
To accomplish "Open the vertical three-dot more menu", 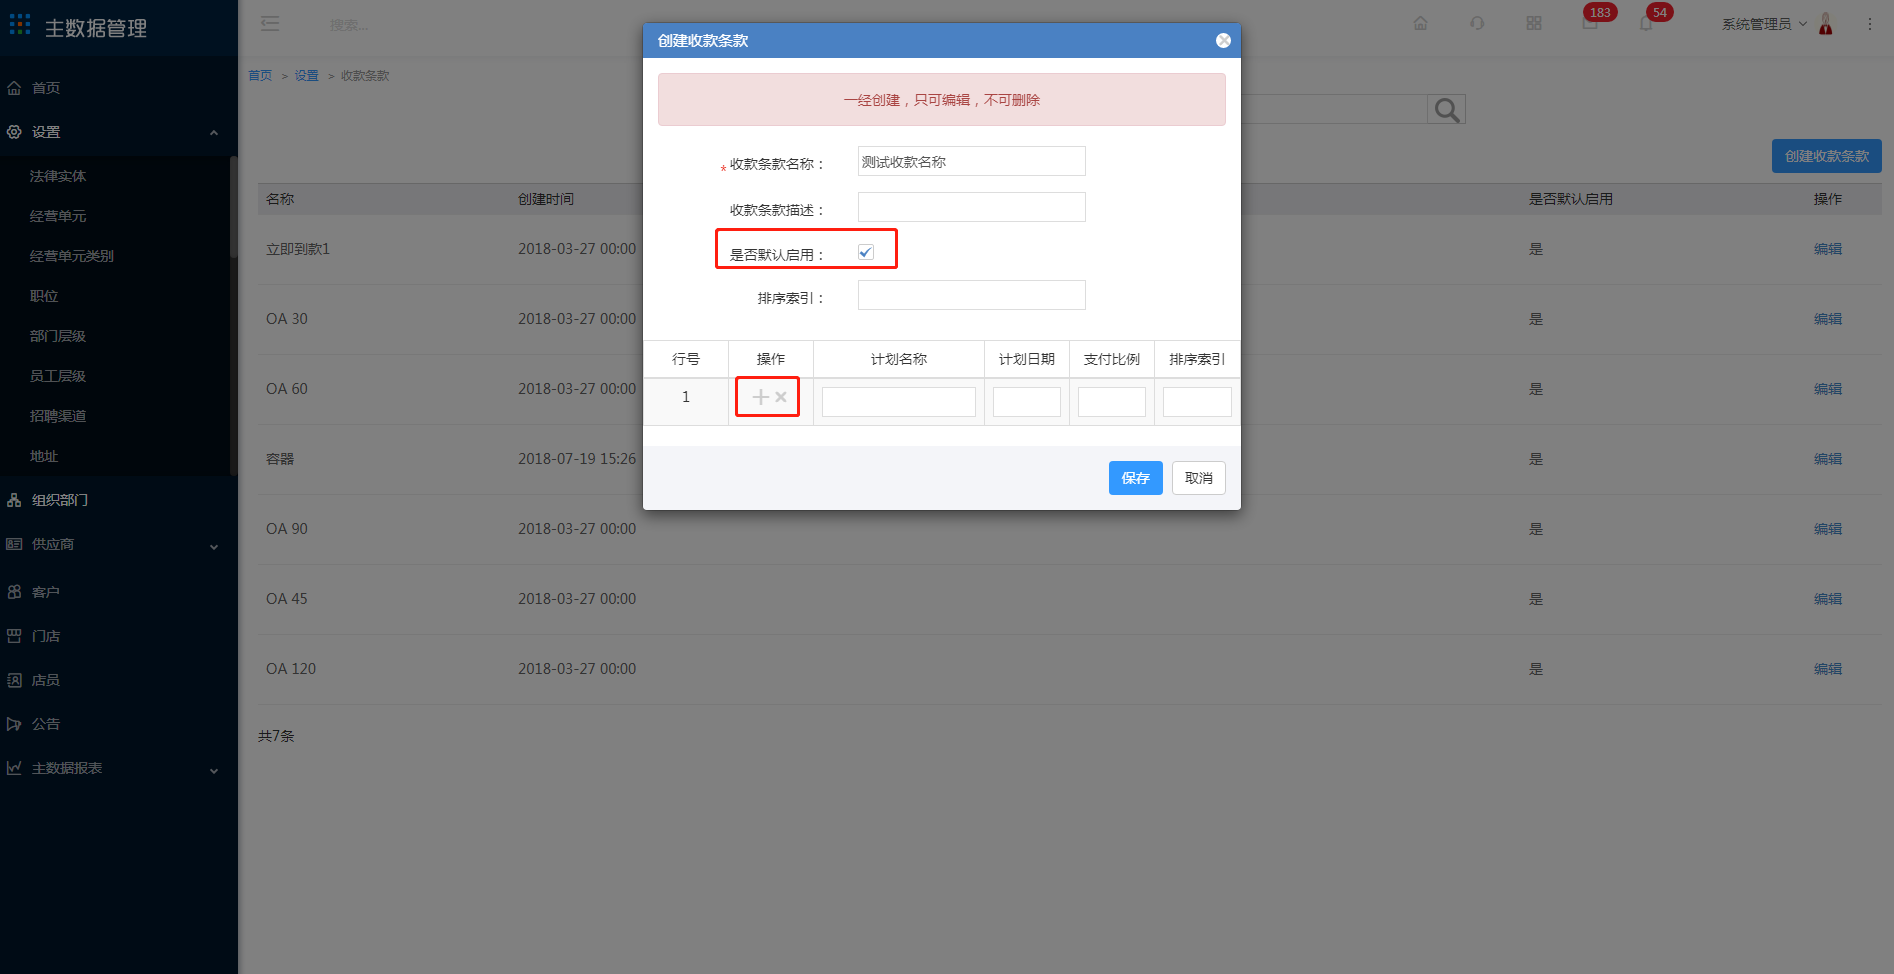I will 1870,24.
